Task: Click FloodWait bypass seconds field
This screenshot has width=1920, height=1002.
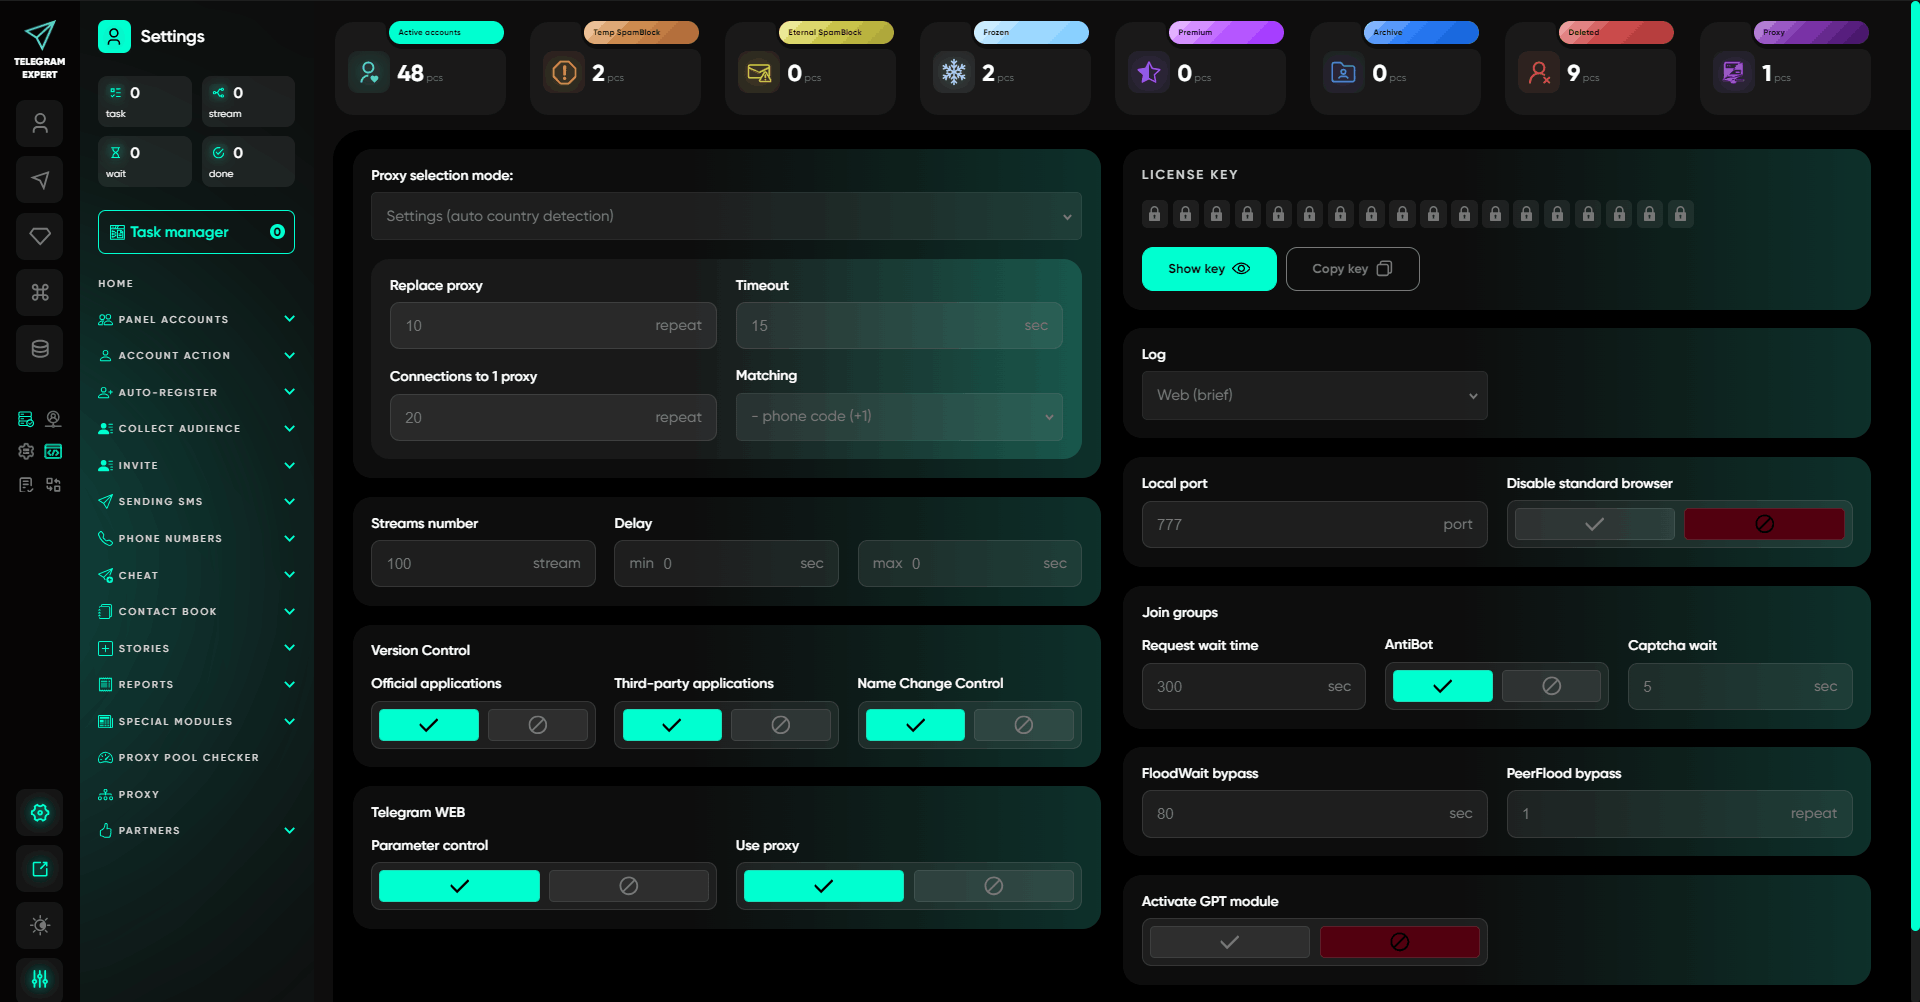Action: 1315,814
